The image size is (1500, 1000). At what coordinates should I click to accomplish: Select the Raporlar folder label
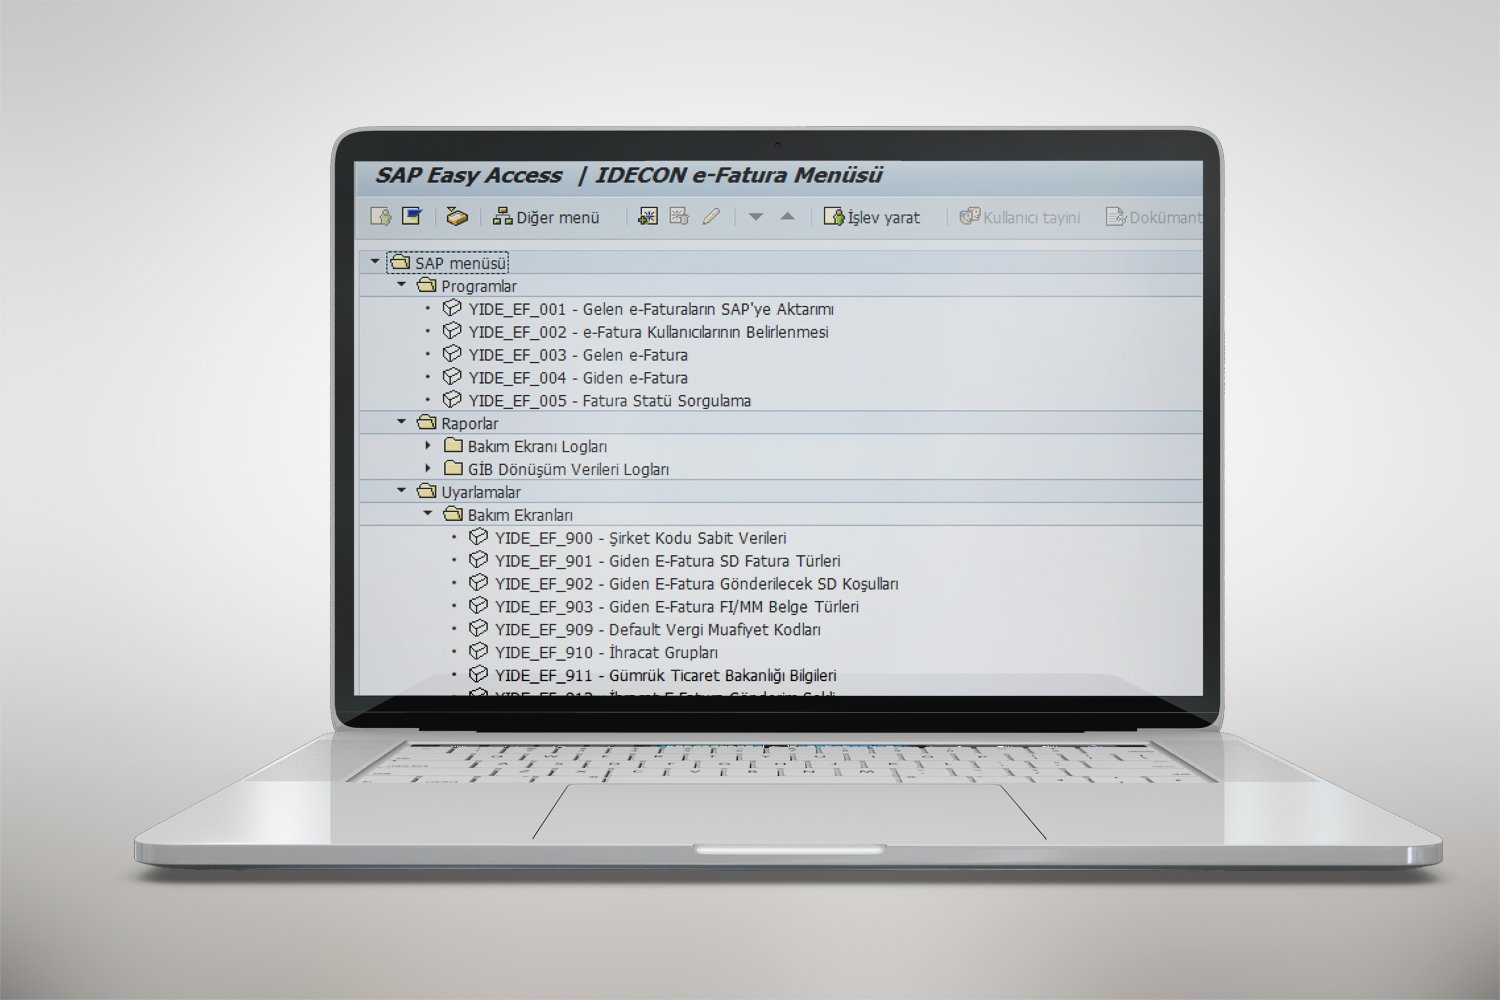tap(469, 423)
